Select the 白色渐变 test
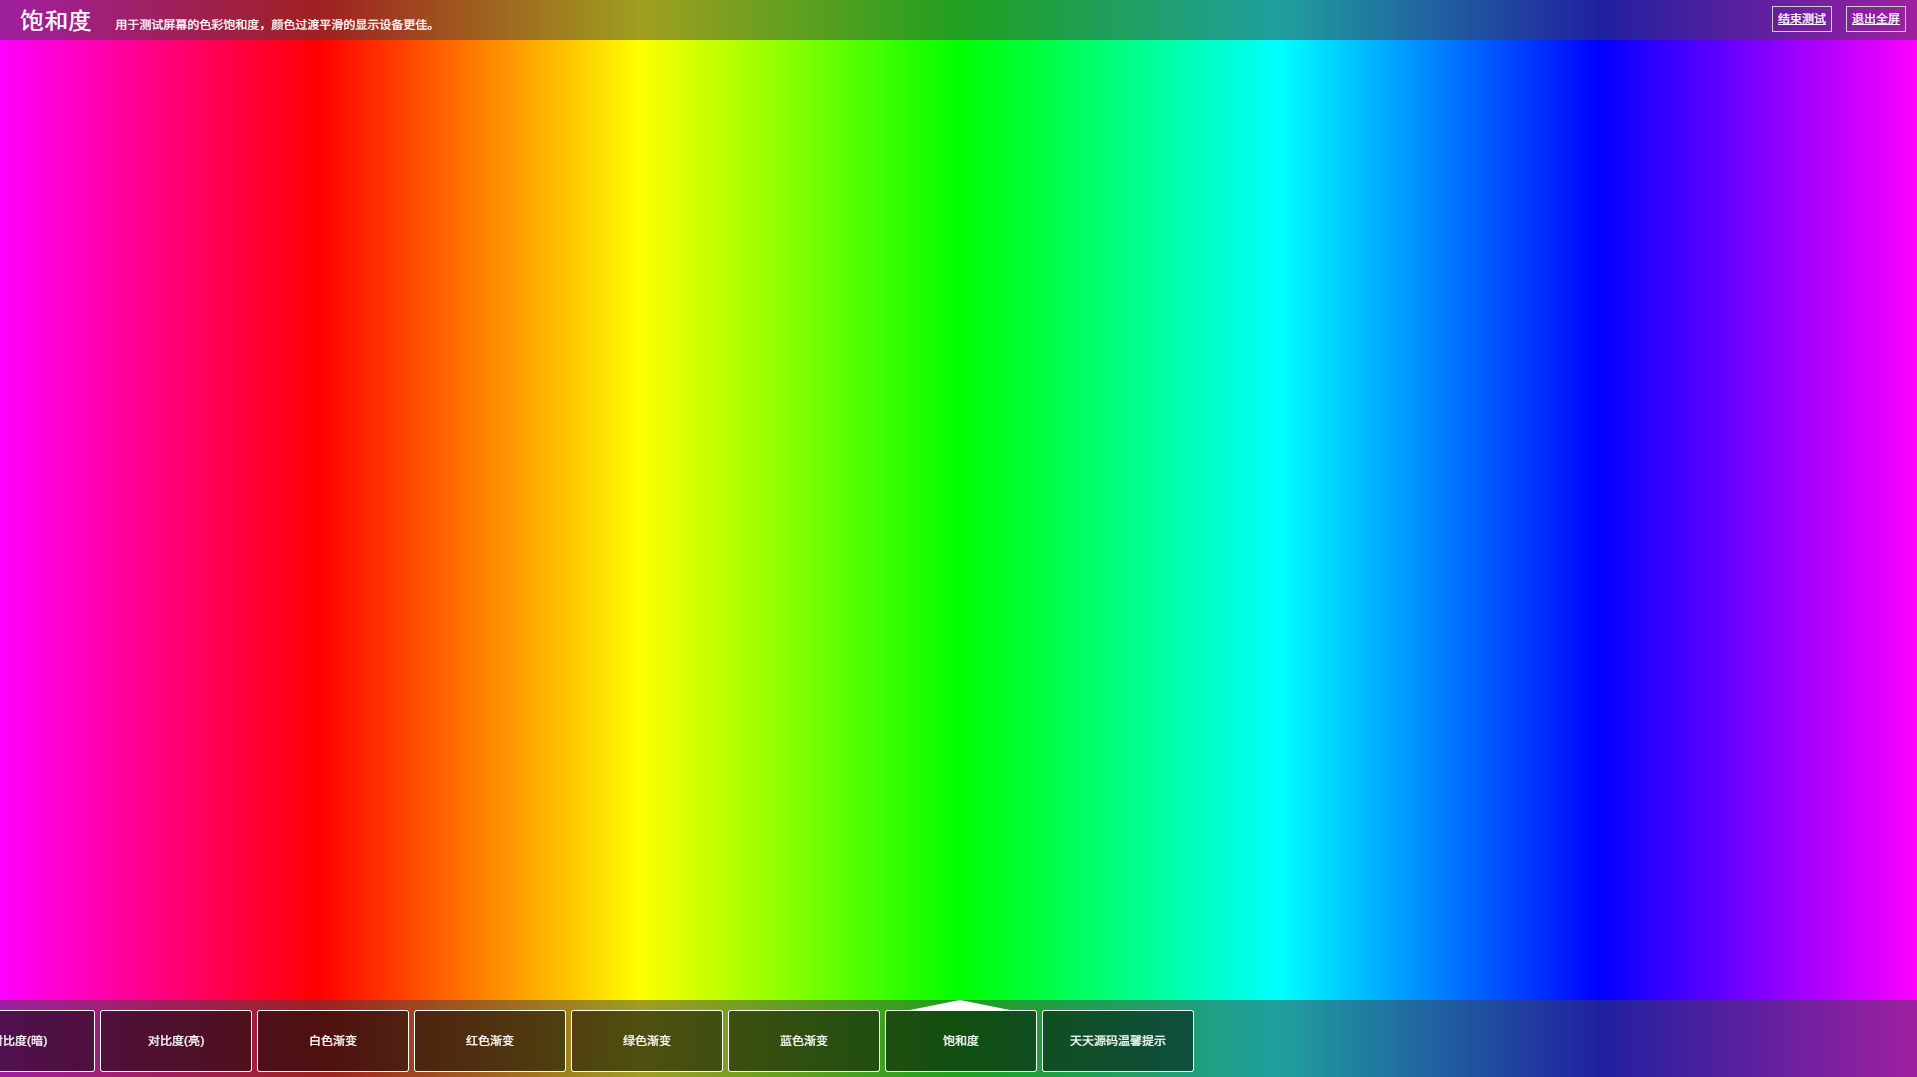 pos(333,1041)
